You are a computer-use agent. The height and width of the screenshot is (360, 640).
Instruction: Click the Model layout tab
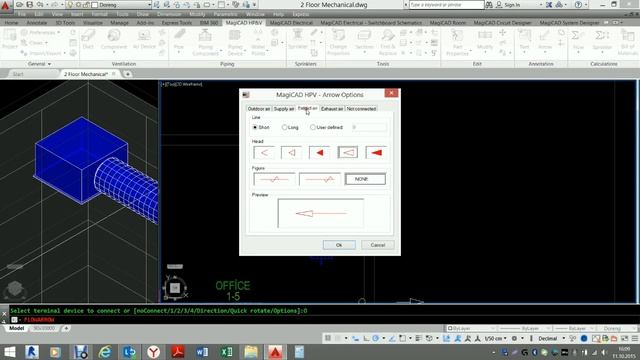pos(16,328)
